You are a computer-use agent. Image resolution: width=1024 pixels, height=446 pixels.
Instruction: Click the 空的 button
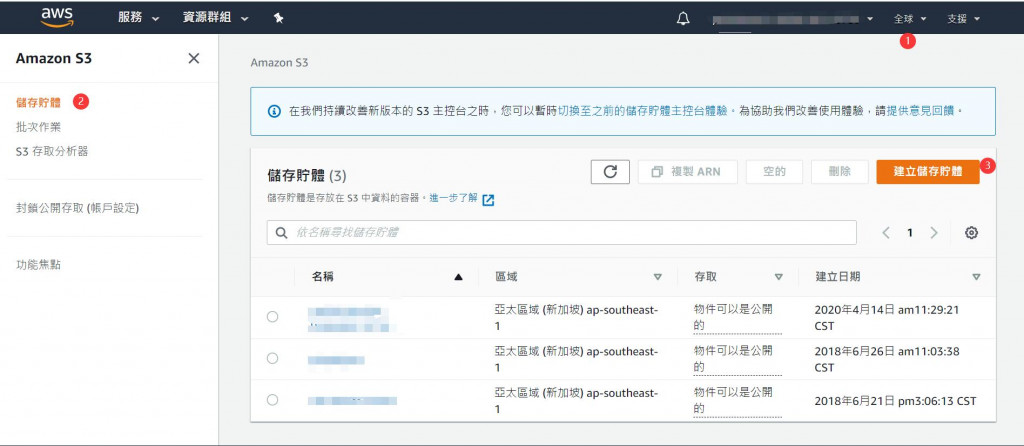click(774, 172)
